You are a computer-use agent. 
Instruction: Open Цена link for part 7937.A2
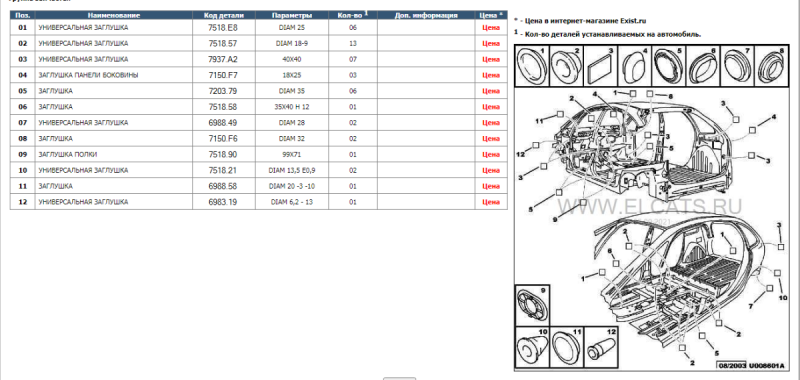pyautogui.click(x=491, y=59)
